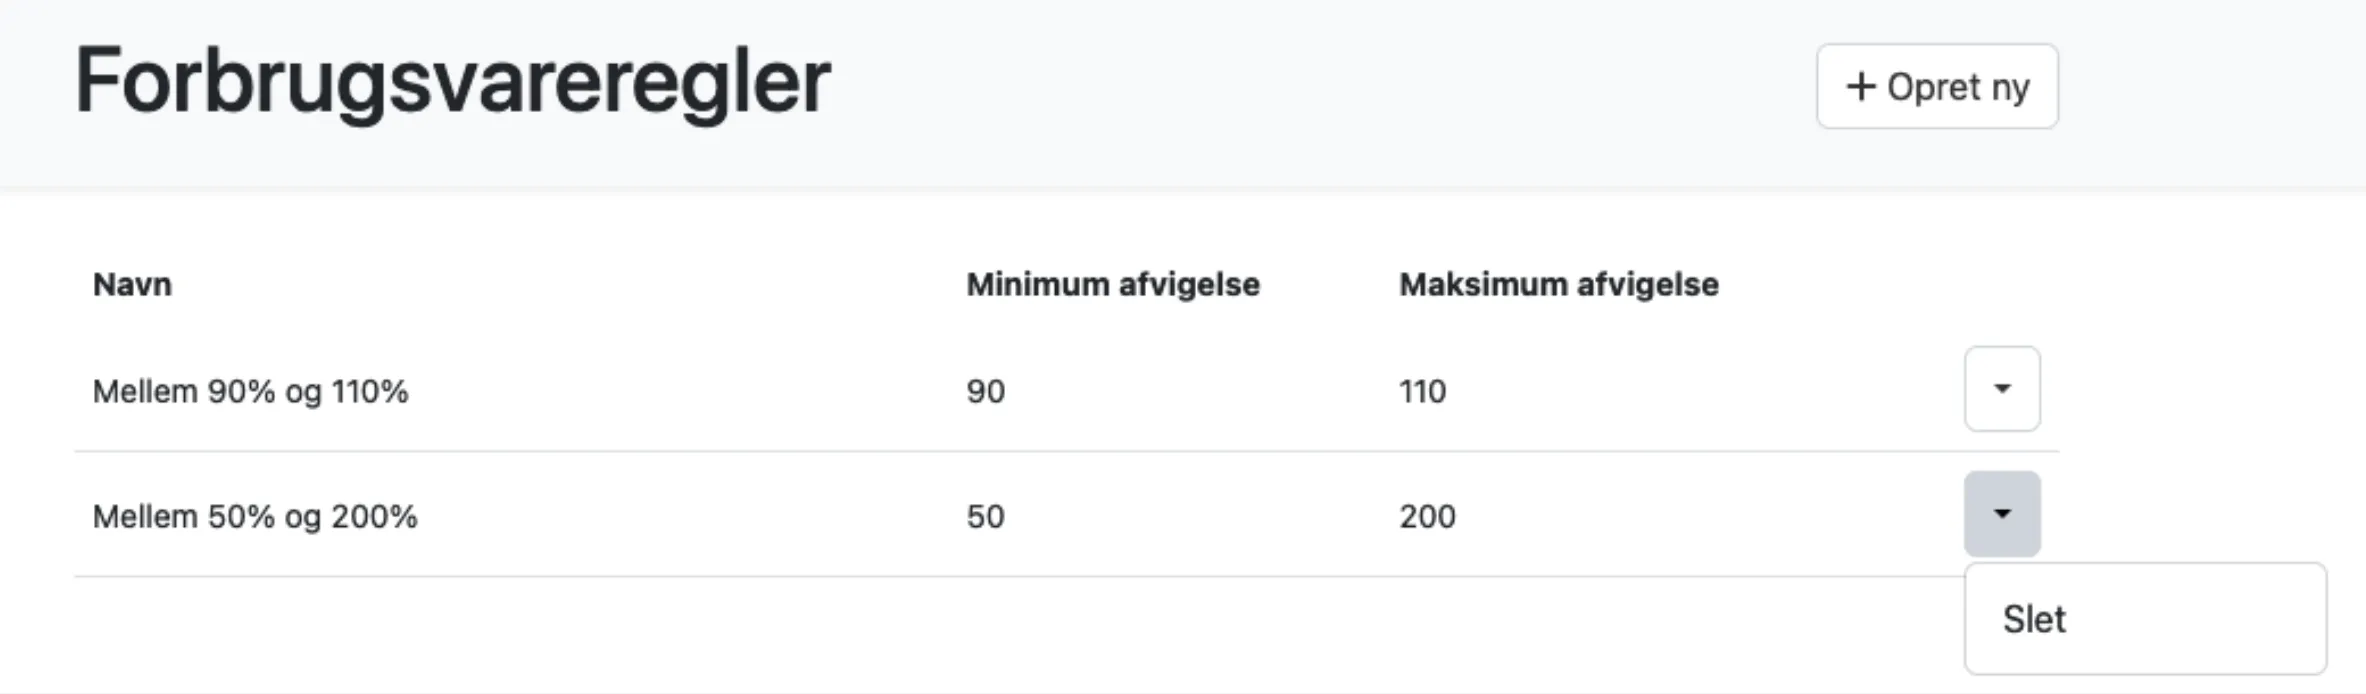The width and height of the screenshot is (2366, 694).
Task: Click the Minimum afvigelse column header
Action: pos(1112,284)
